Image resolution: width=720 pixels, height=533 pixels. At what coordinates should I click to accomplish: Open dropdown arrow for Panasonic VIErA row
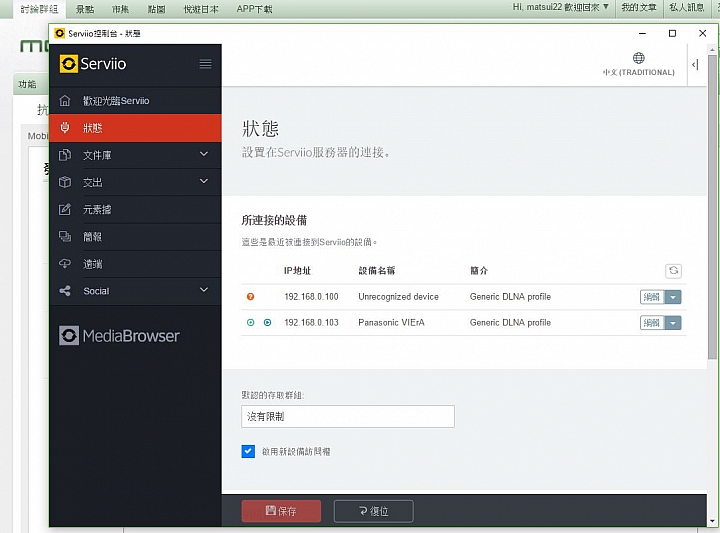[673, 323]
